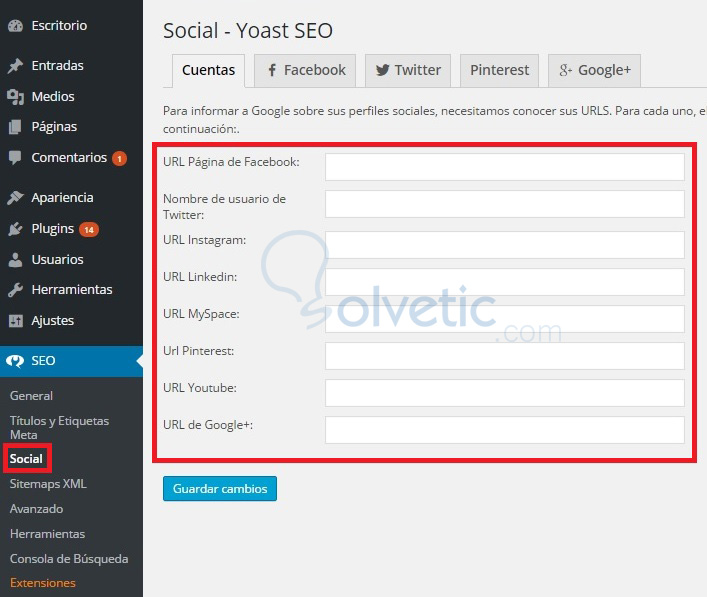Viewport: 707px width, 597px height.
Task: Click the 'URL Instagram:' label
Action: click(205, 240)
